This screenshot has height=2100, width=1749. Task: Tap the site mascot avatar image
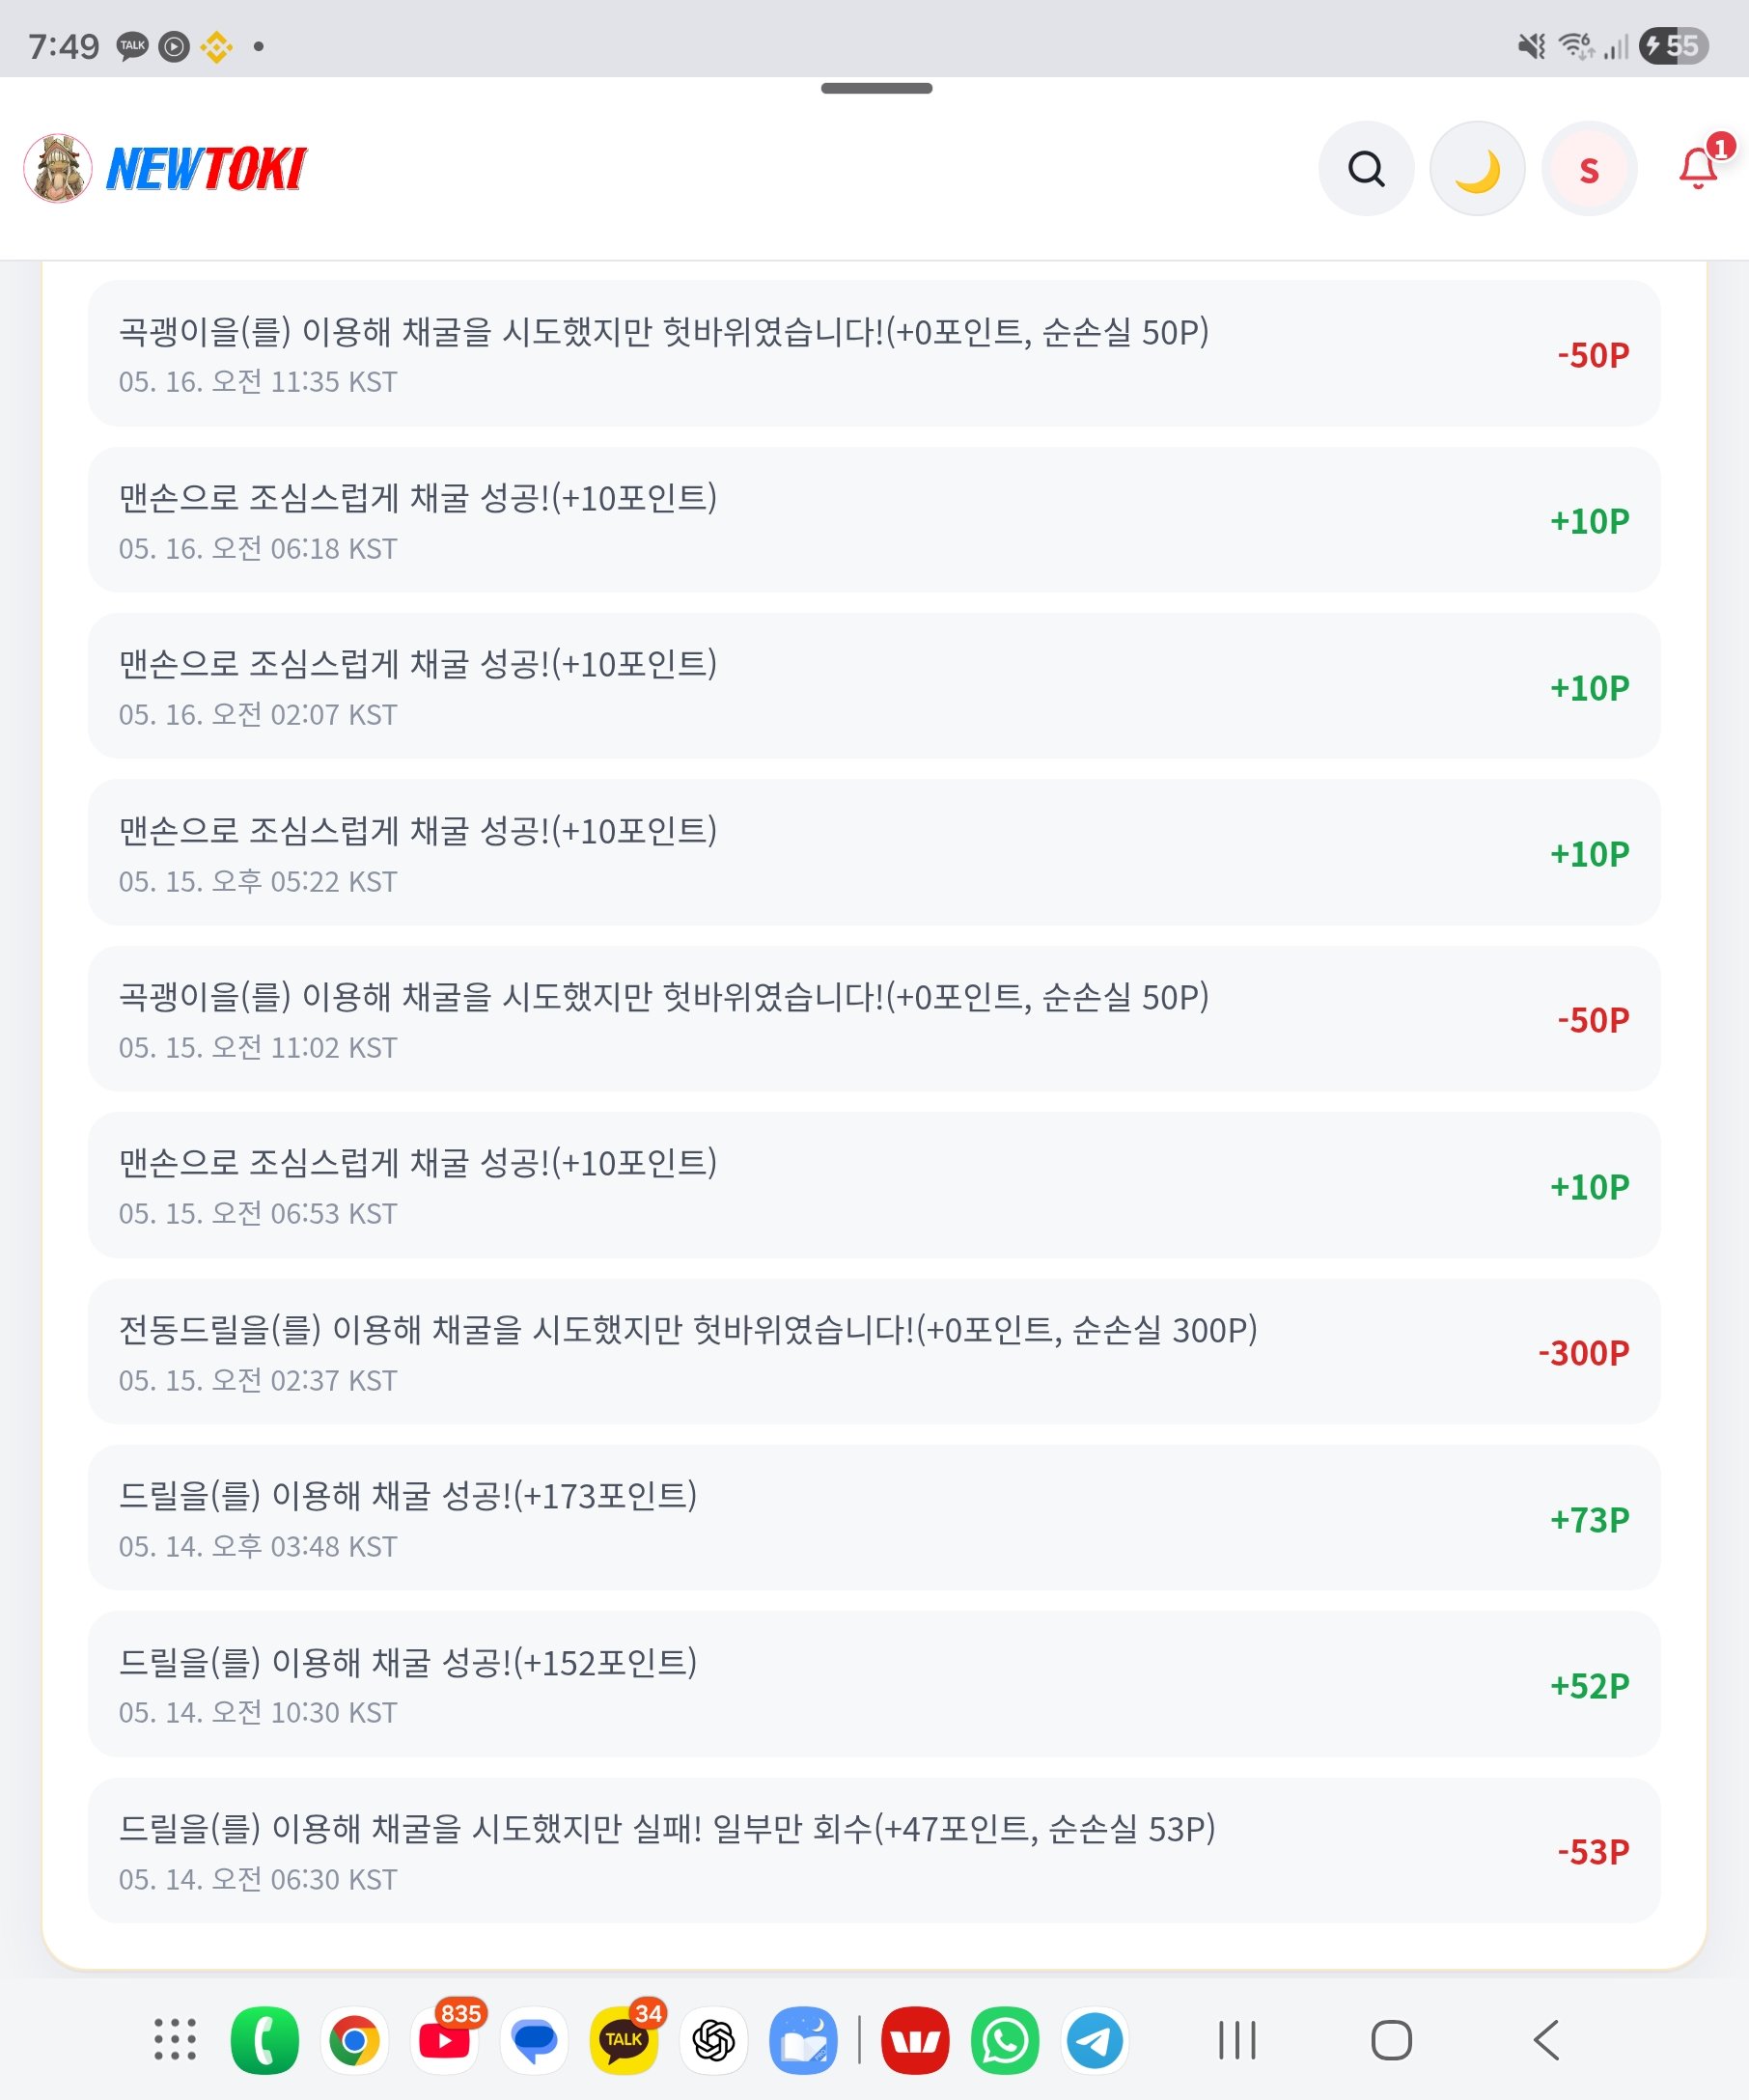pyautogui.click(x=58, y=168)
